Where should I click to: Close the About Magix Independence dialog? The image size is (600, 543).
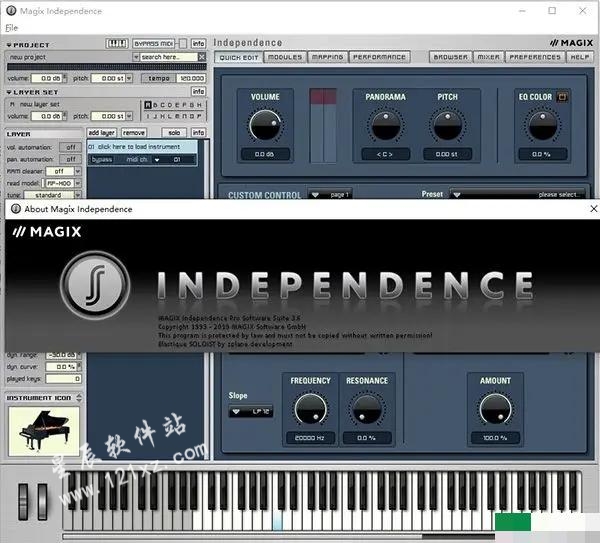(593, 209)
